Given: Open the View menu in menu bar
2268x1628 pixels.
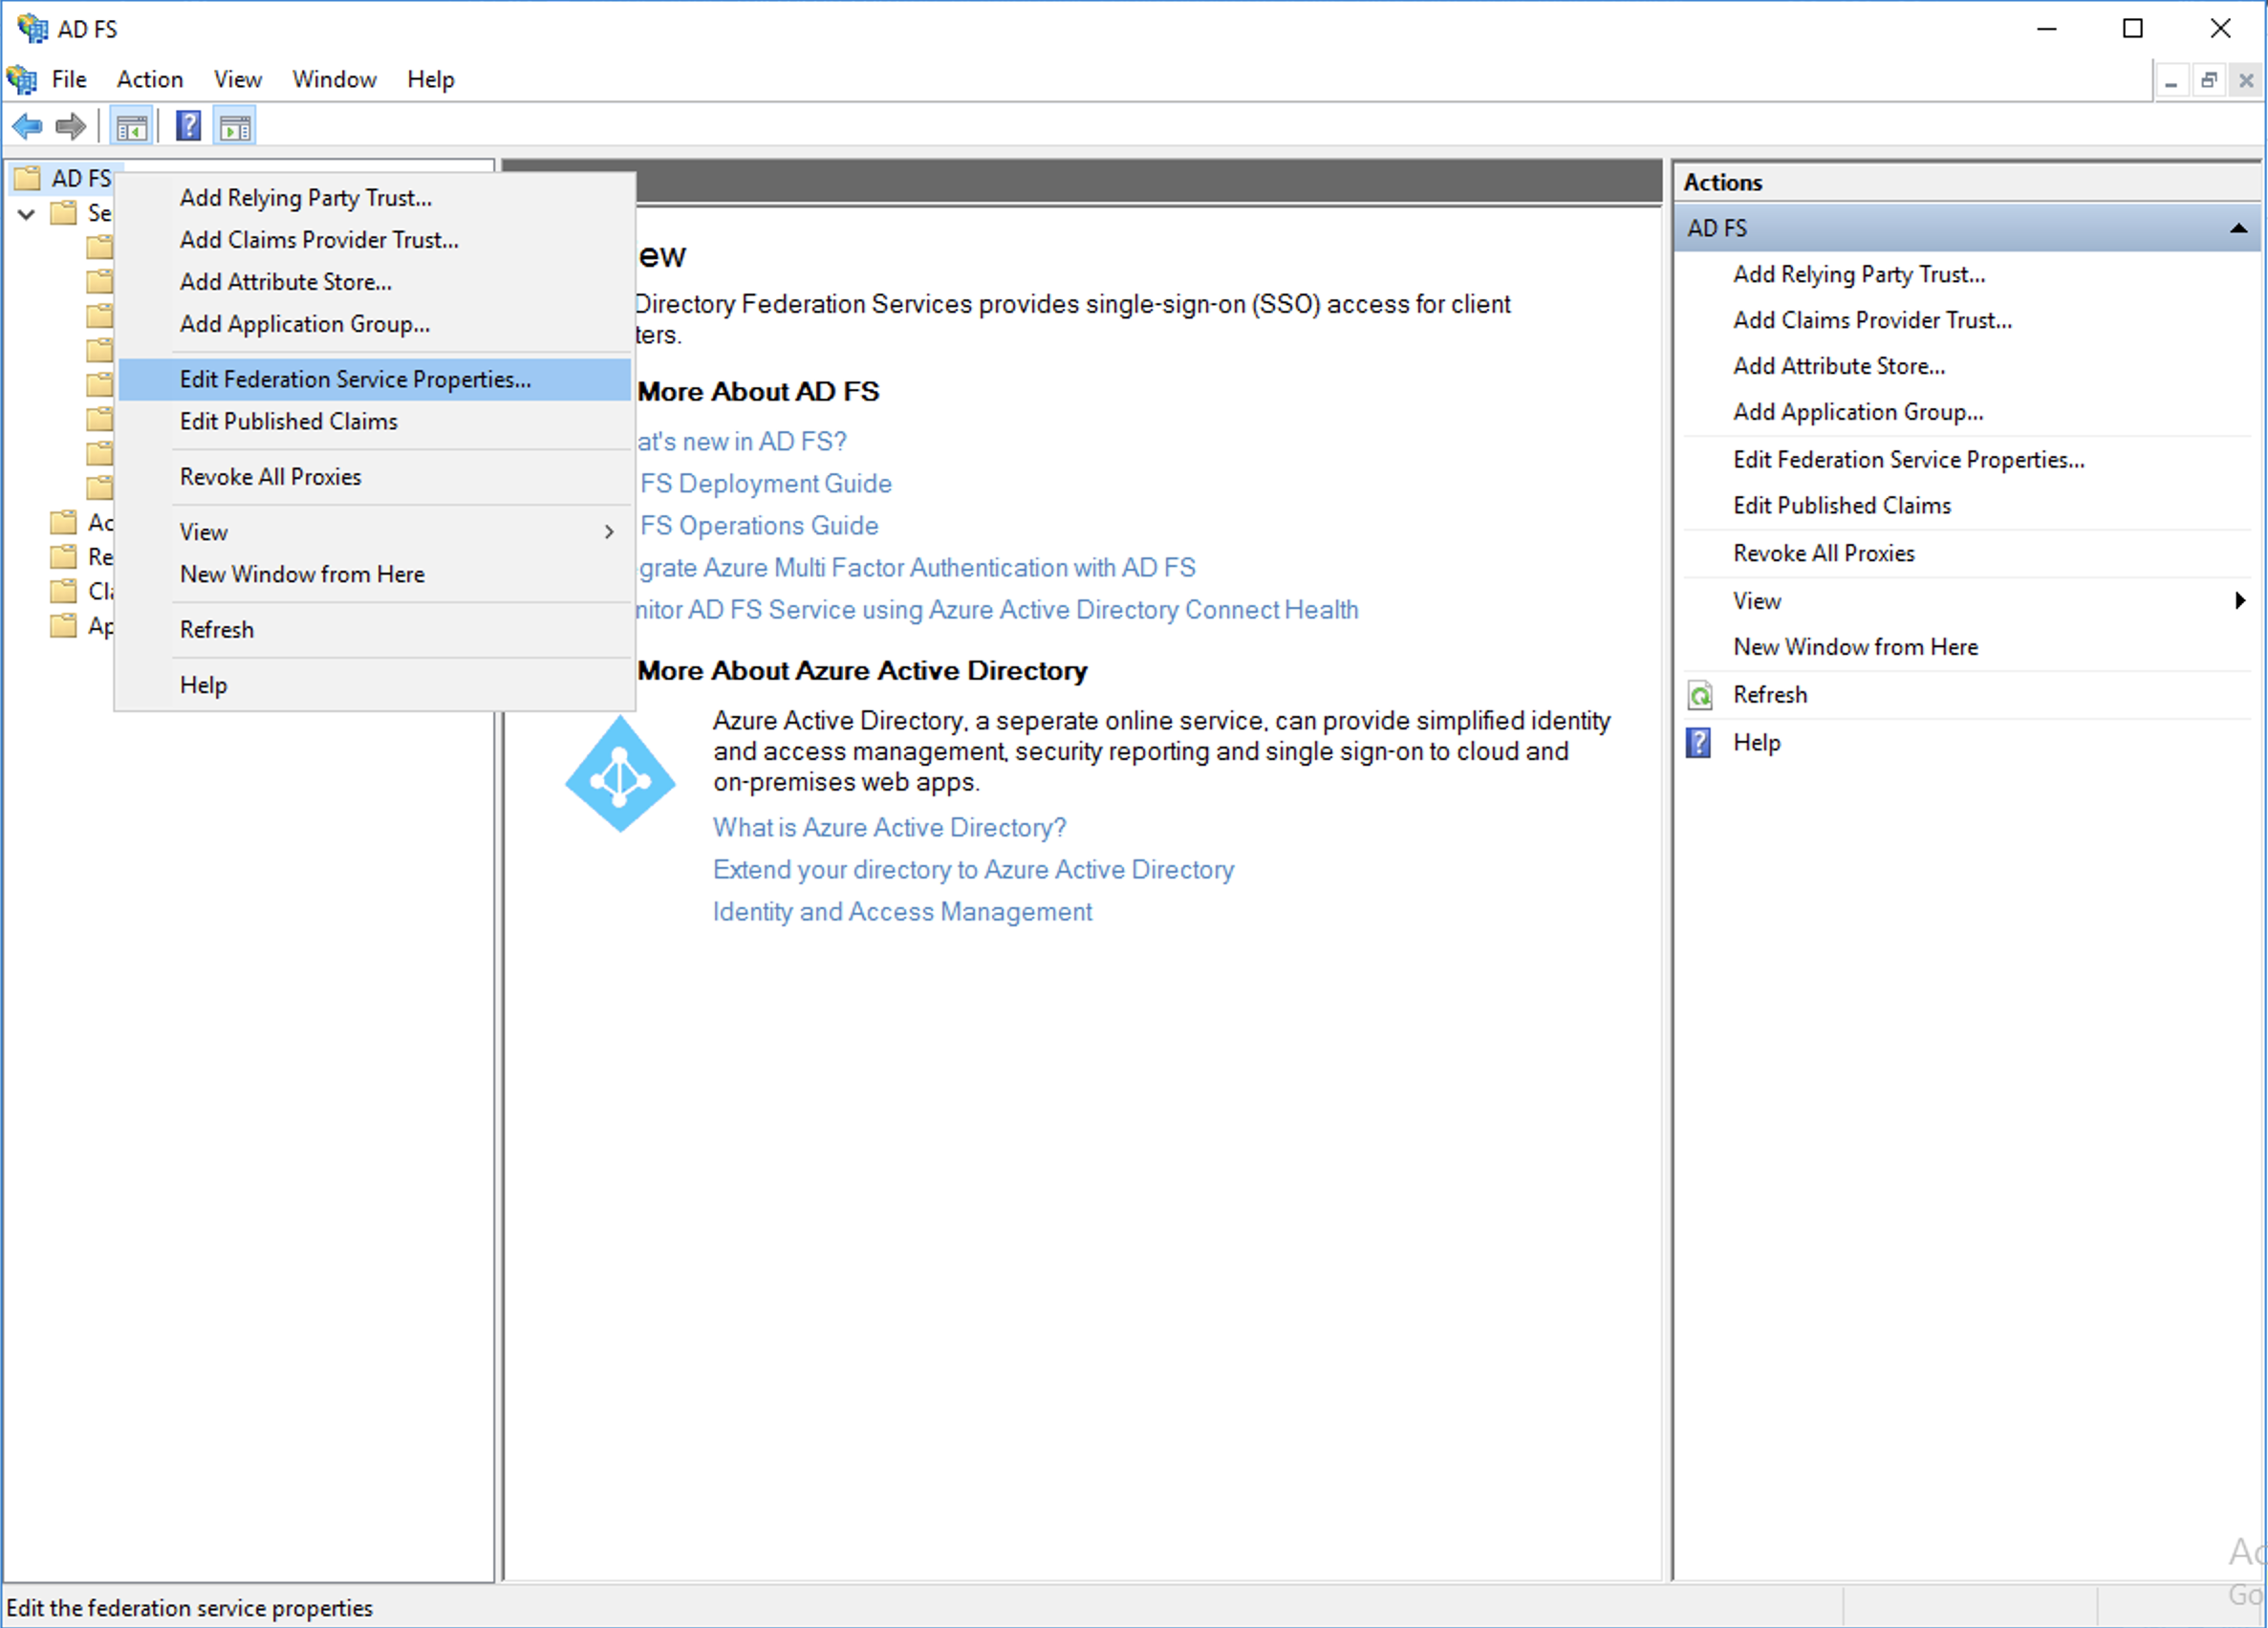Looking at the screenshot, I should (x=238, y=79).
